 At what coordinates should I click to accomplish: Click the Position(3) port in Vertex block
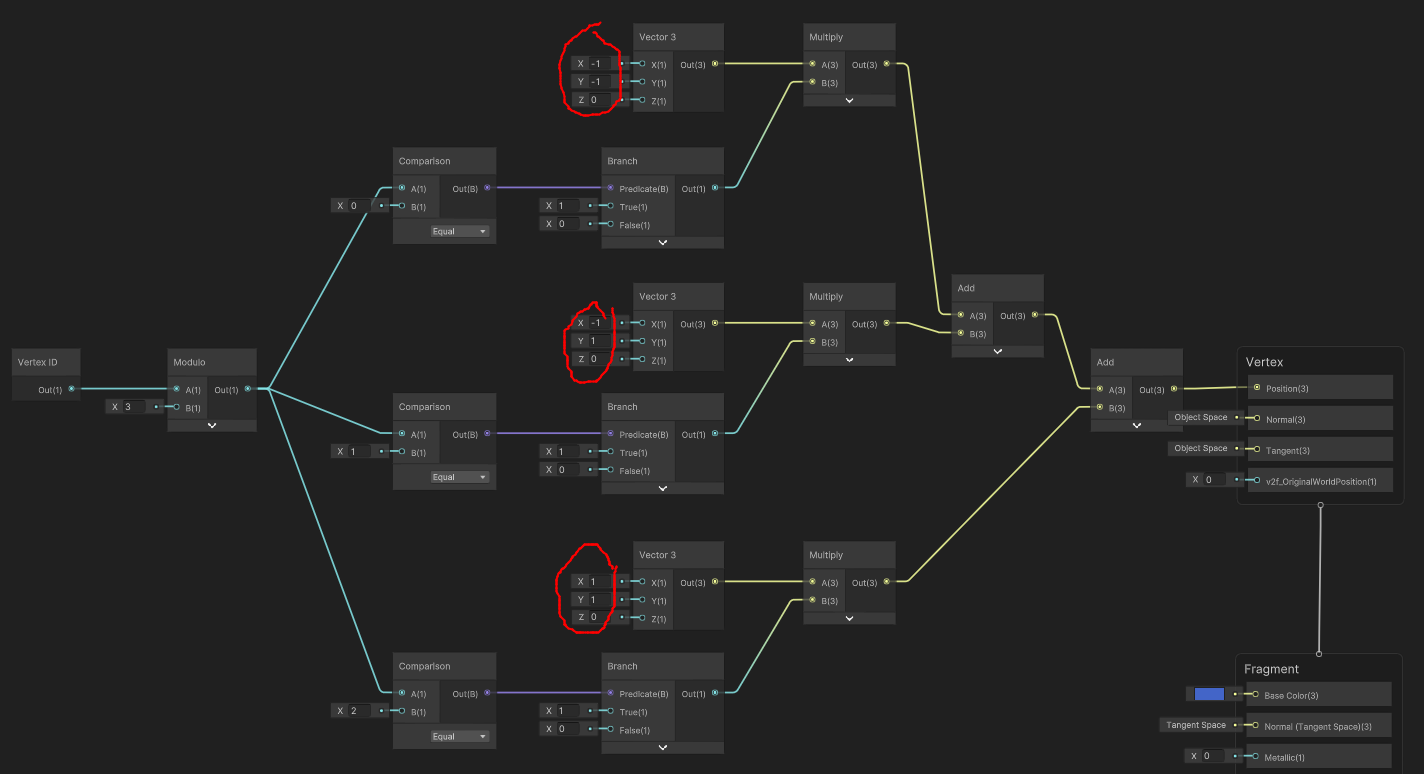(x=1256, y=388)
